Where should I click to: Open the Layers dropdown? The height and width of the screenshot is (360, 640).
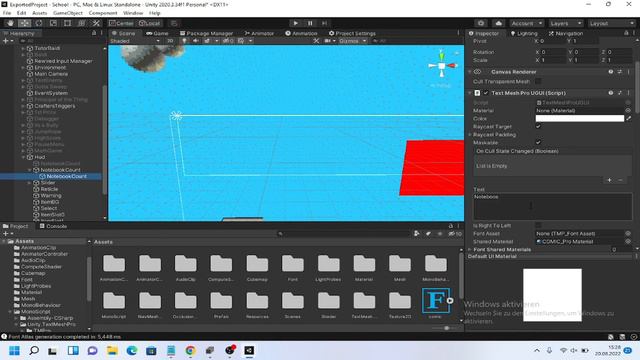pyautogui.click(x=565, y=23)
